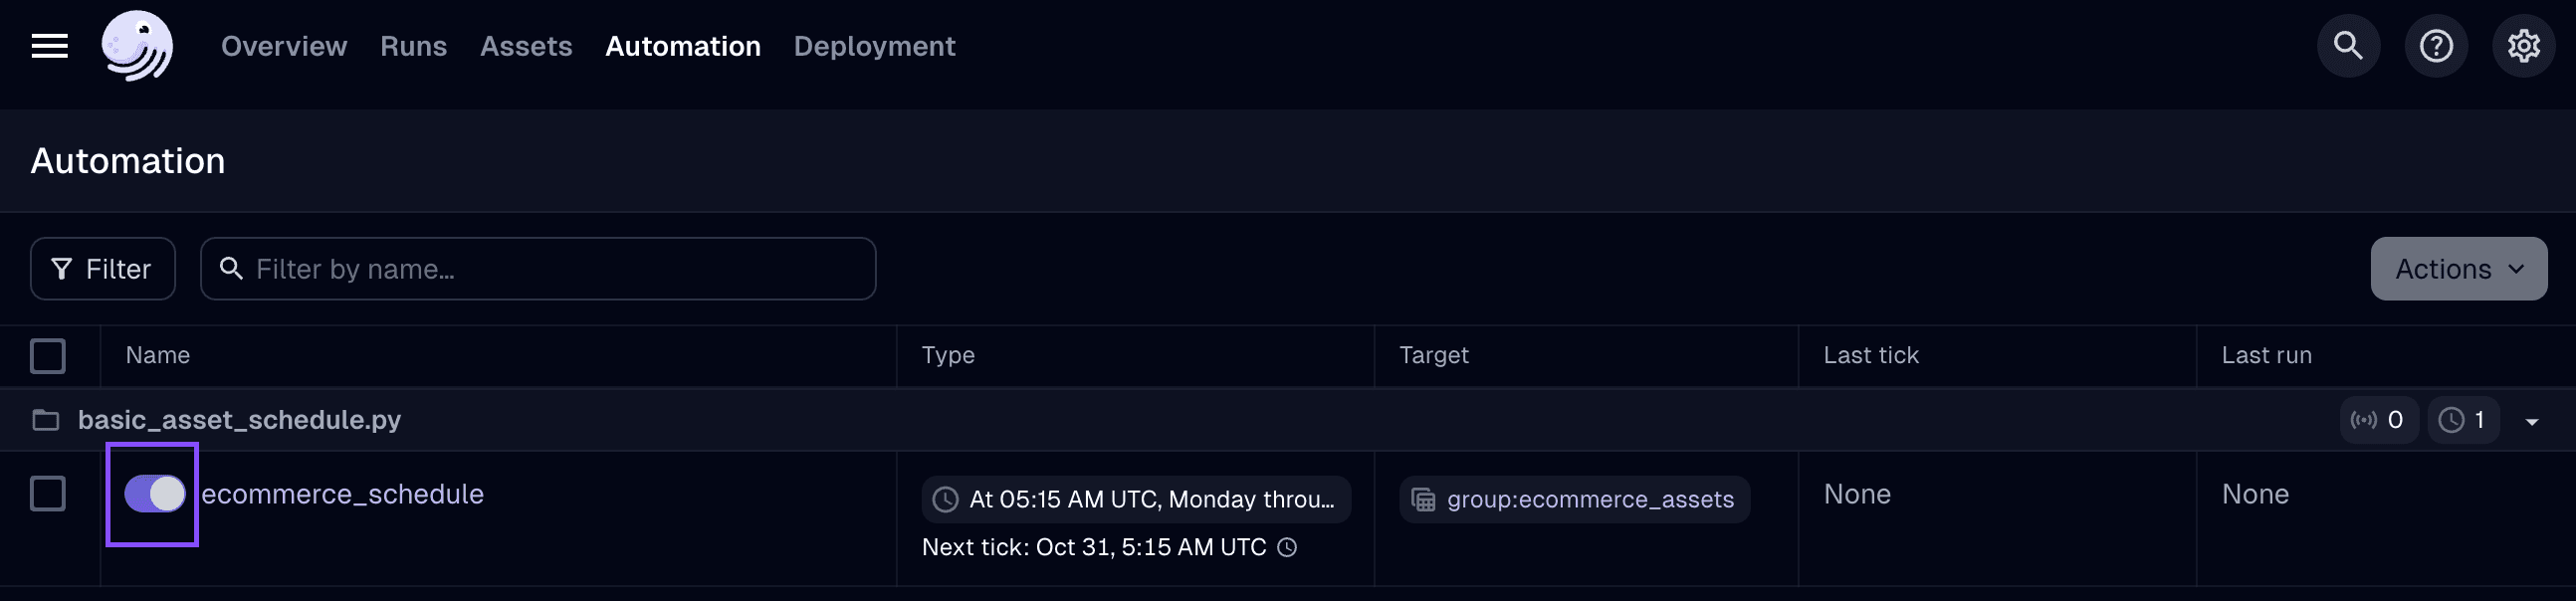Image resolution: width=2576 pixels, height=601 pixels.
Task: Click the Dagster octopus logo
Action: [x=138, y=46]
